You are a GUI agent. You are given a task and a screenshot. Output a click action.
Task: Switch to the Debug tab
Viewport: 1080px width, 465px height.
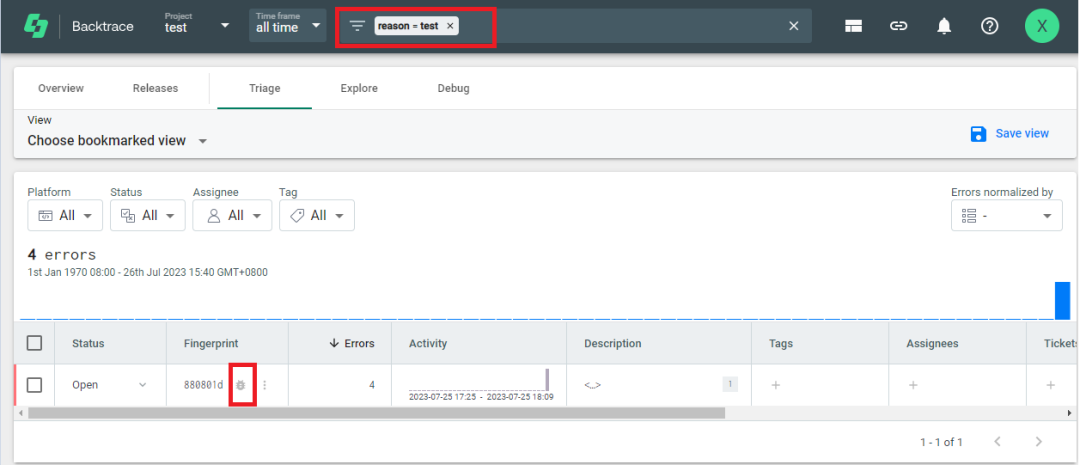coord(453,88)
